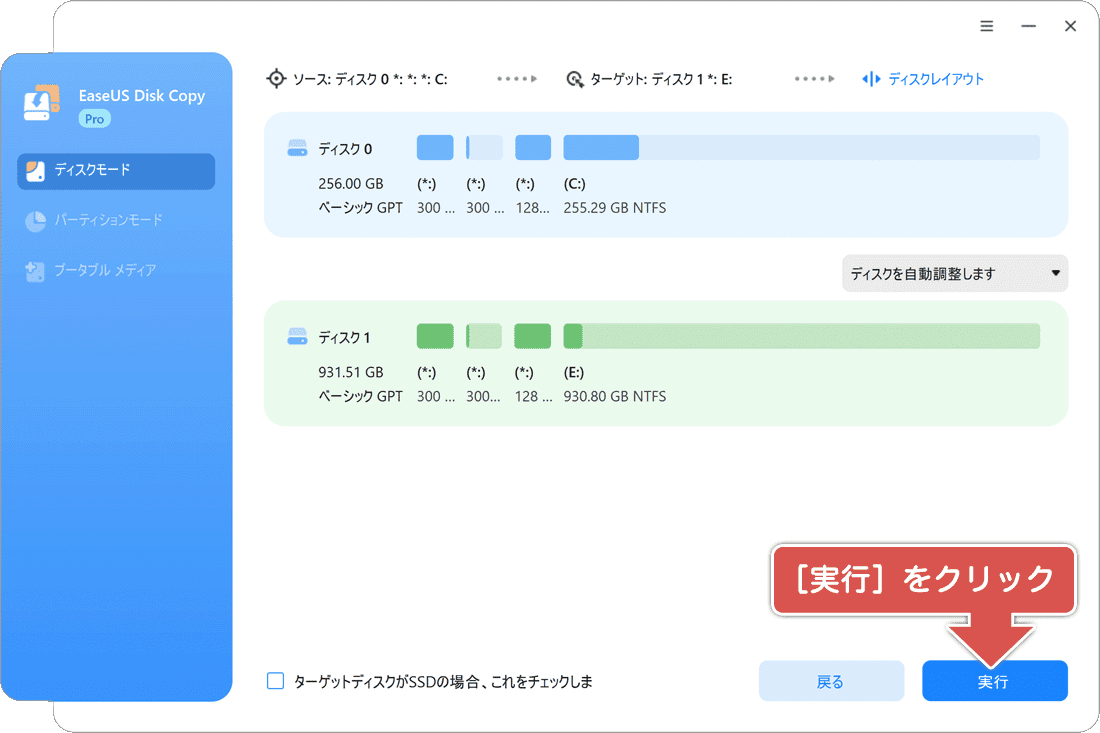This screenshot has height=733, width=1100.
Task: Open the hamburger menu
Action: coord(986,26)
